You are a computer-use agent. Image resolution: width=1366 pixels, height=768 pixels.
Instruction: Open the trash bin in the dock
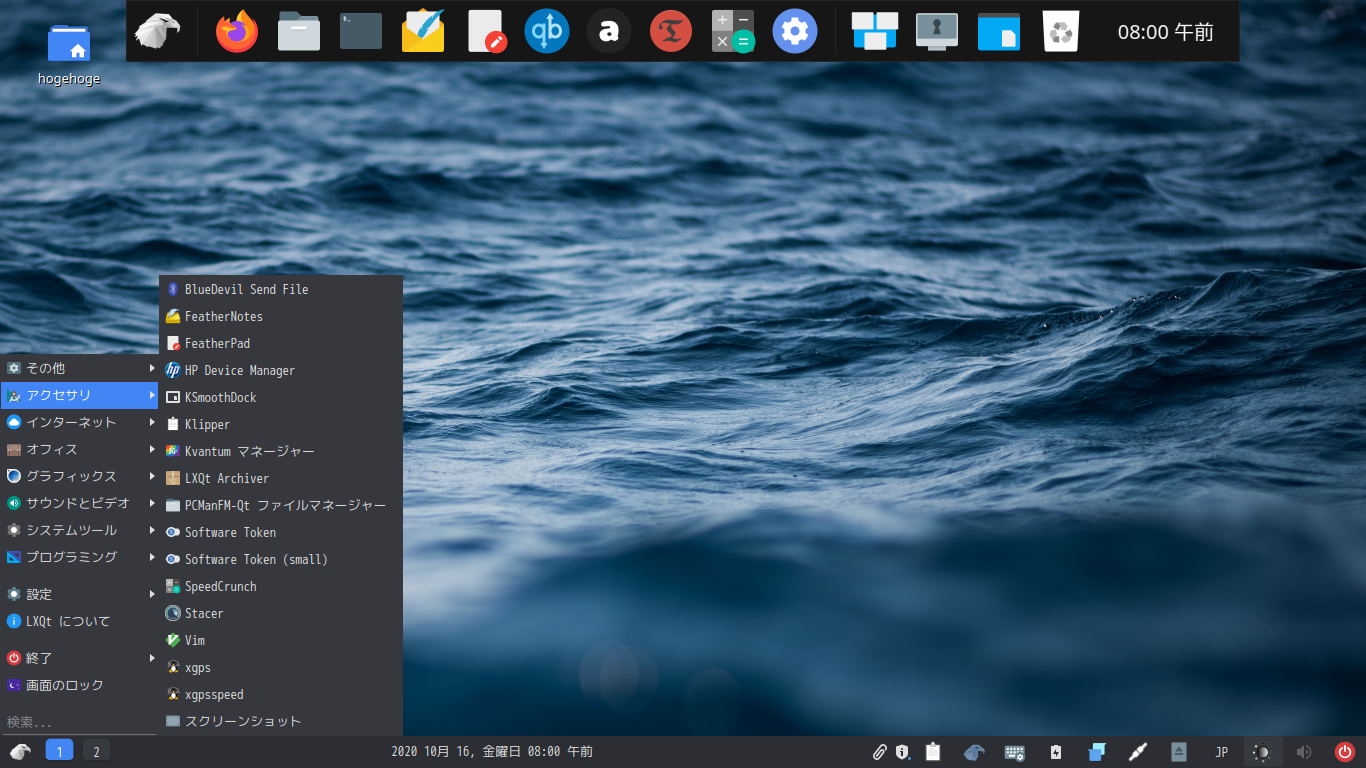[x=1059, y=32]
